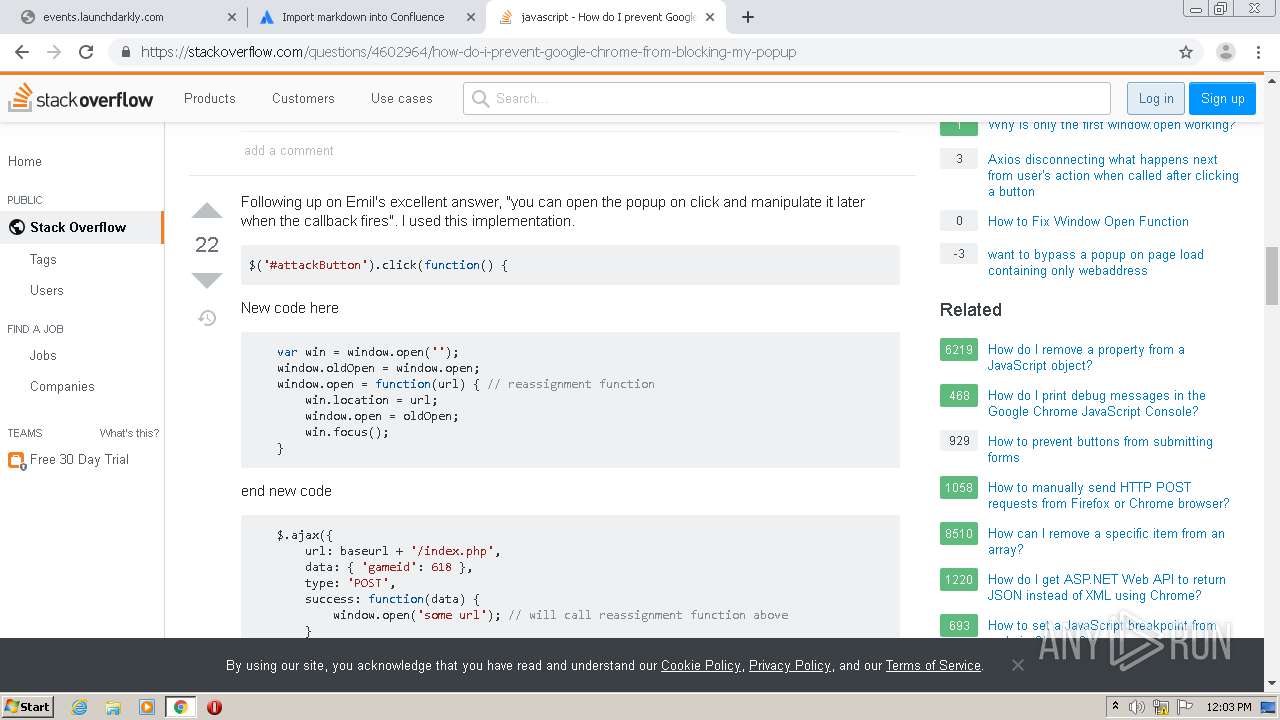This screenshot has width=1280, height=720.
Task: Open the Windows Start menu
Action: tap(28, 707)
